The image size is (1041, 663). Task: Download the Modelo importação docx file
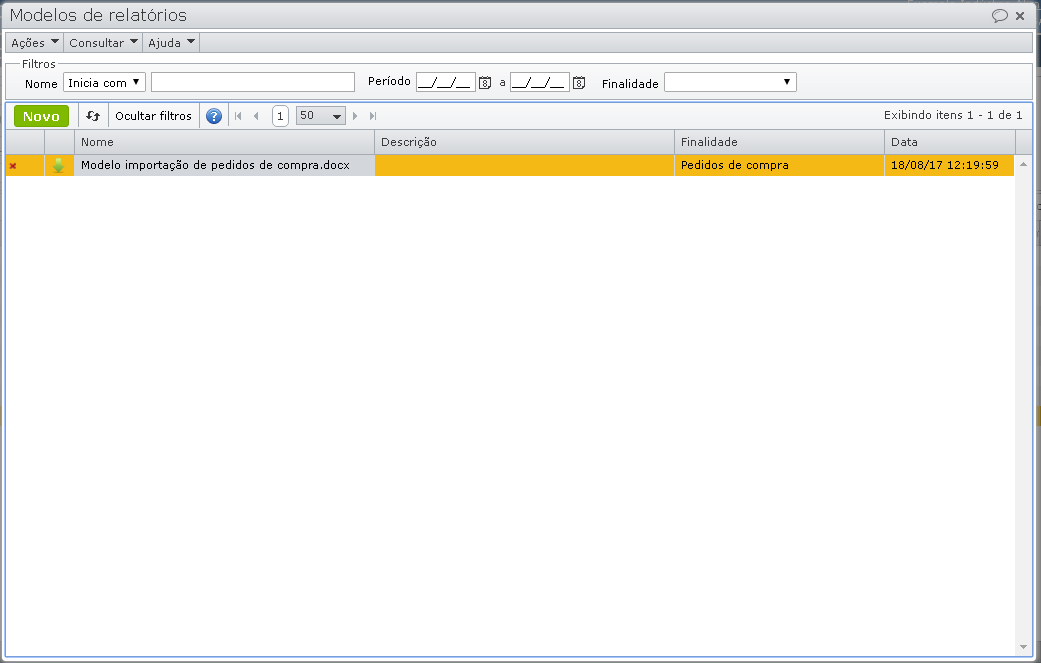coord(58,166)
